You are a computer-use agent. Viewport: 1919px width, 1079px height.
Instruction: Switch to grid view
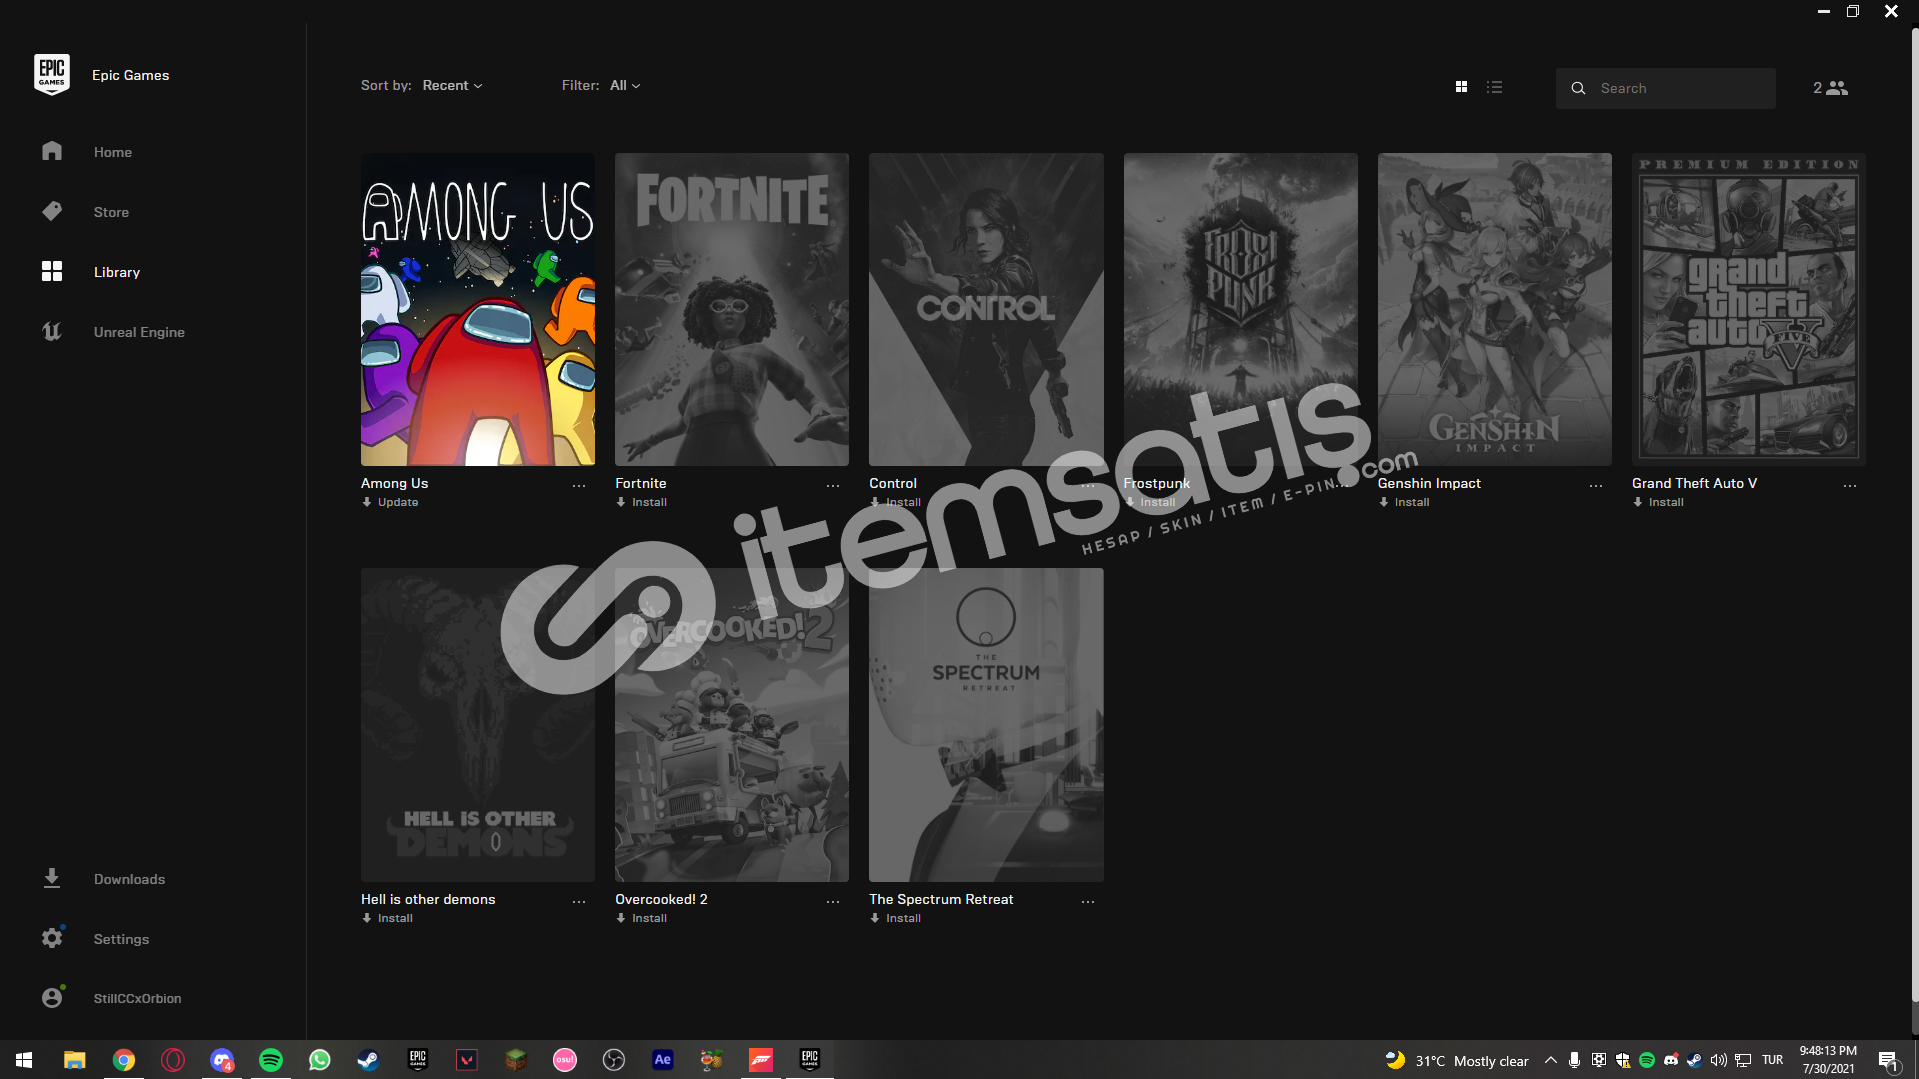coord(1461,87)
